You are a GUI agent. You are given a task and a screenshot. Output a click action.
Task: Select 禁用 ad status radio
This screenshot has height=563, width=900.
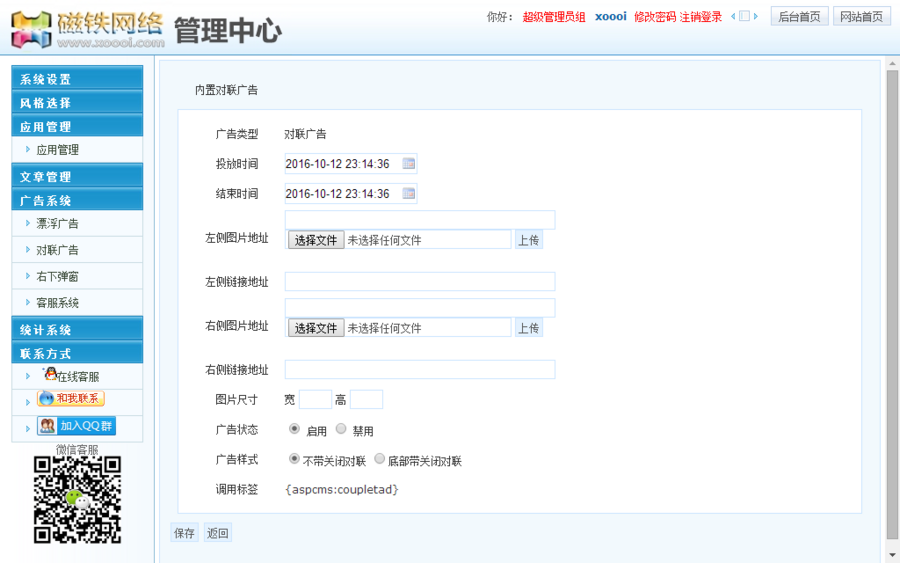click(341, 429)
